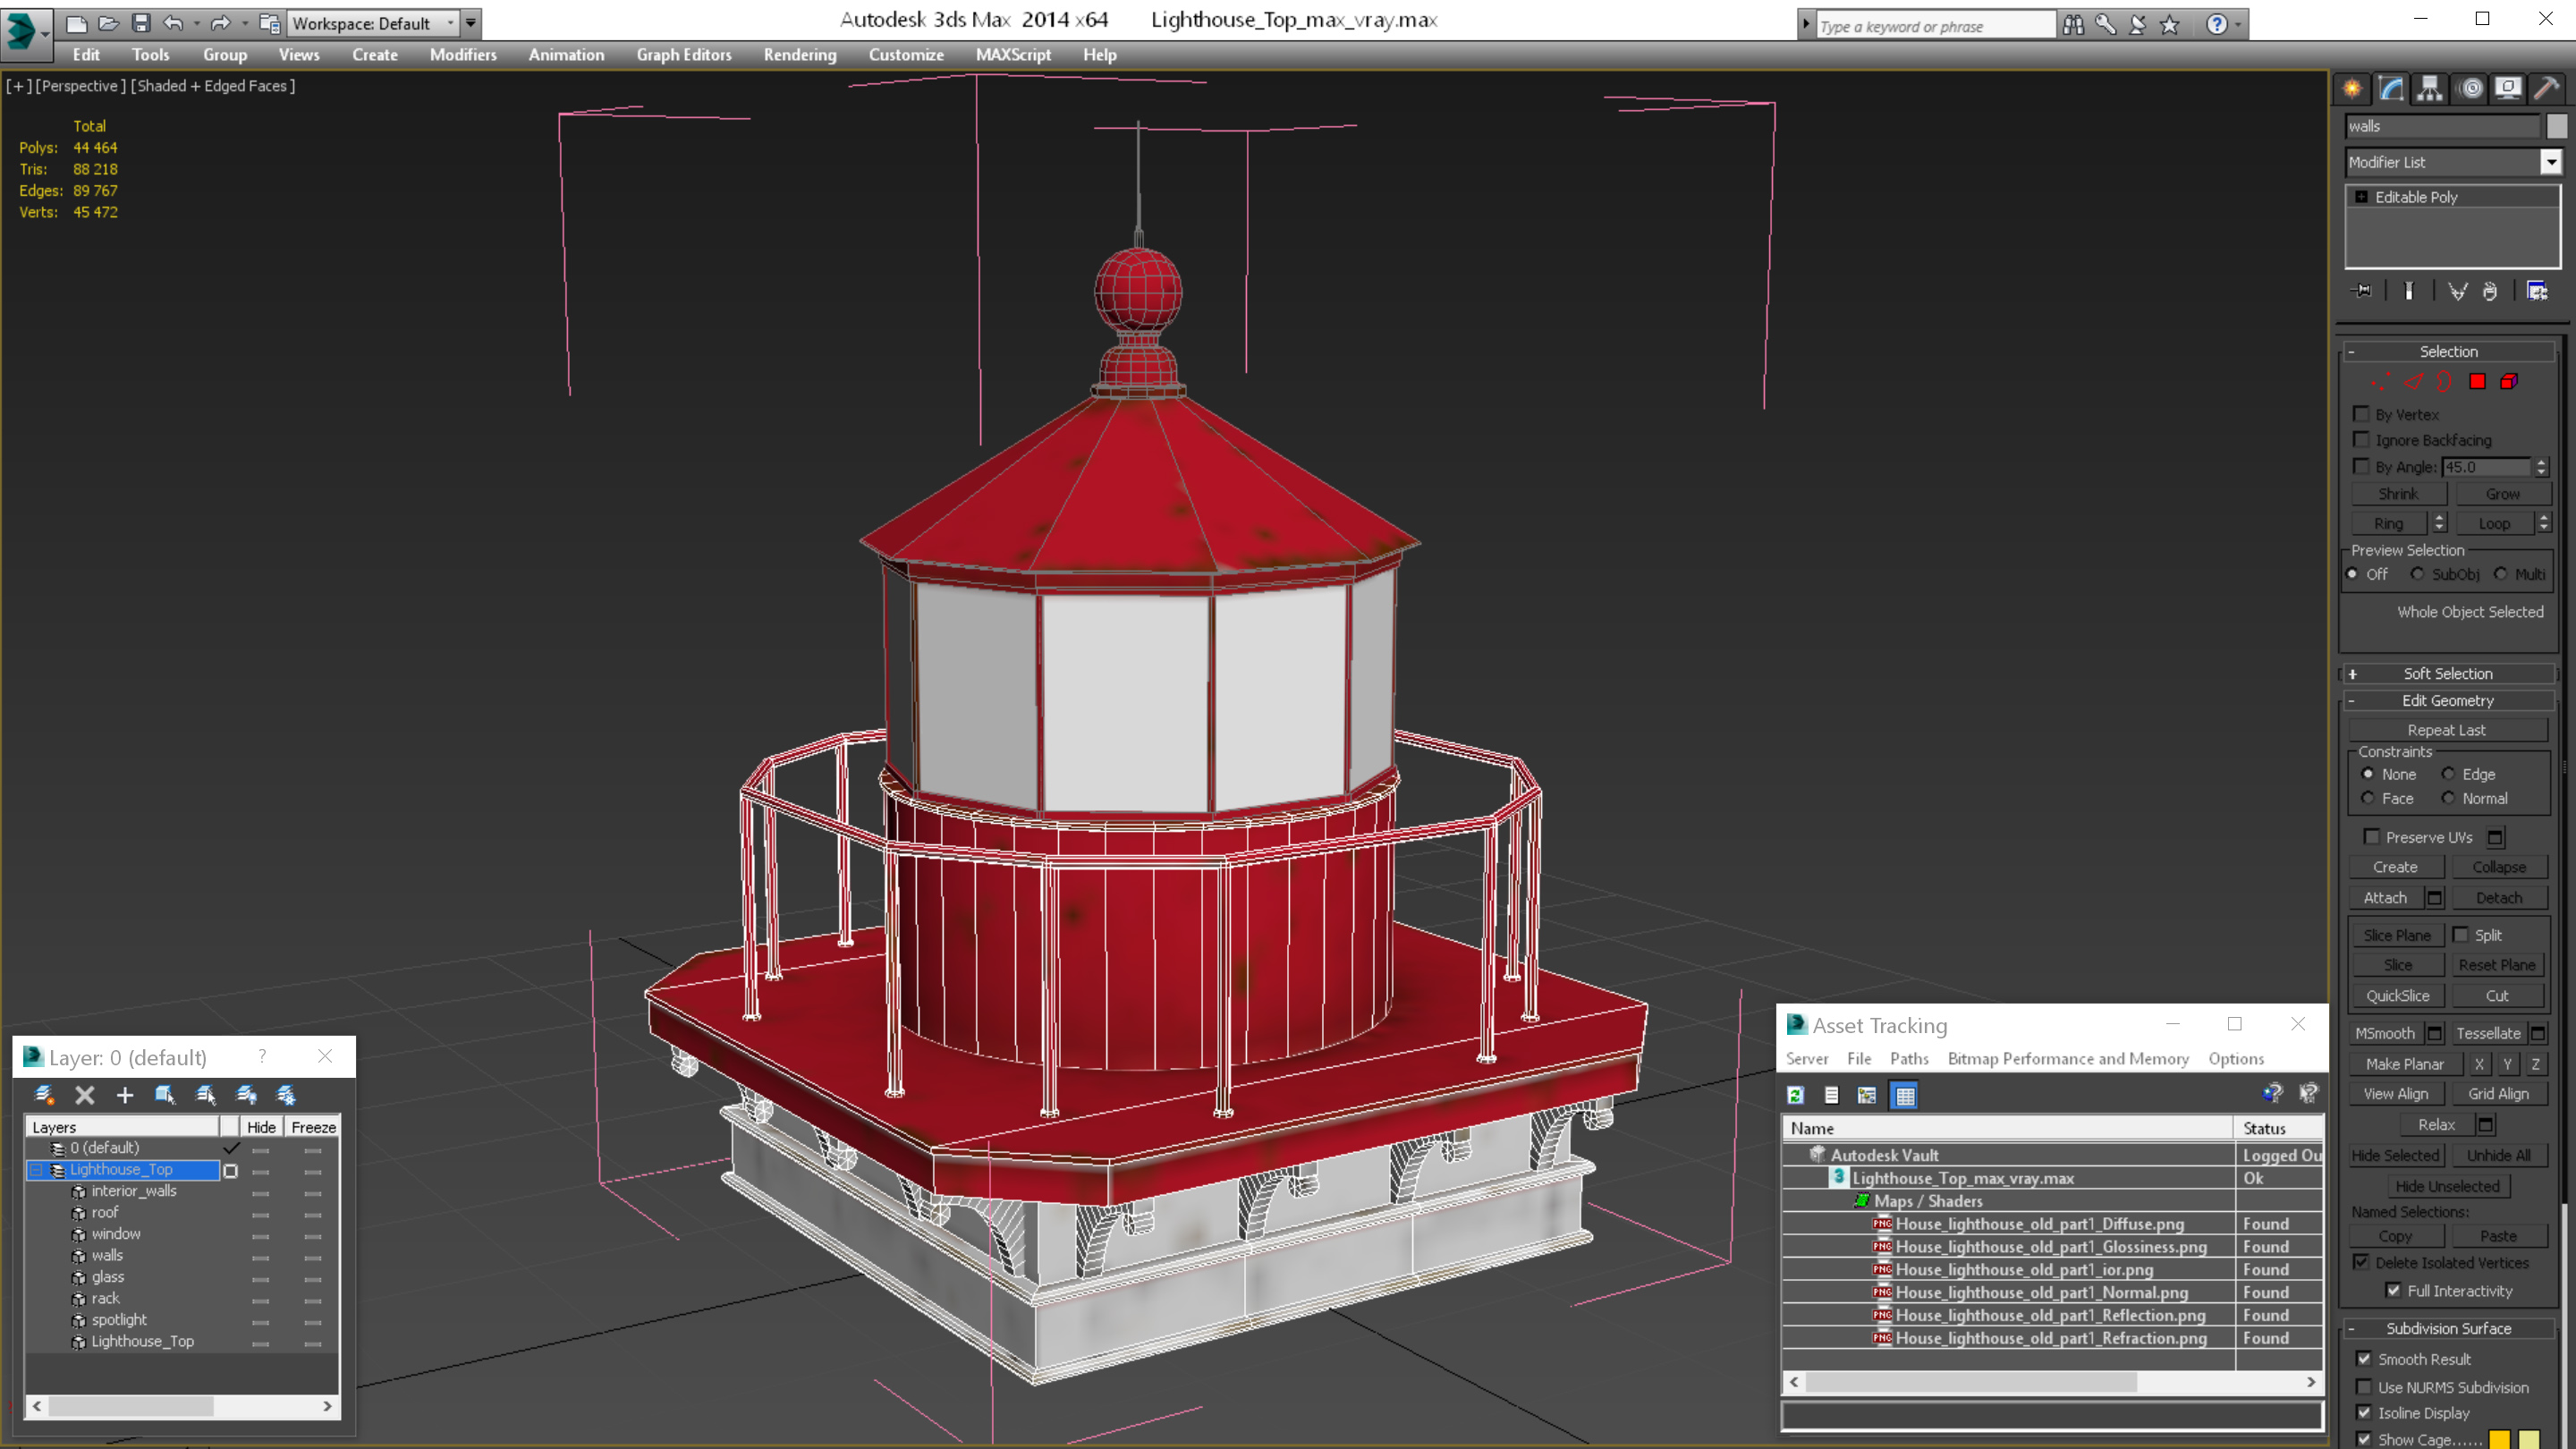Open the Modifiers menu
Screen dimensions: 2576x1449
coord(463,55)
